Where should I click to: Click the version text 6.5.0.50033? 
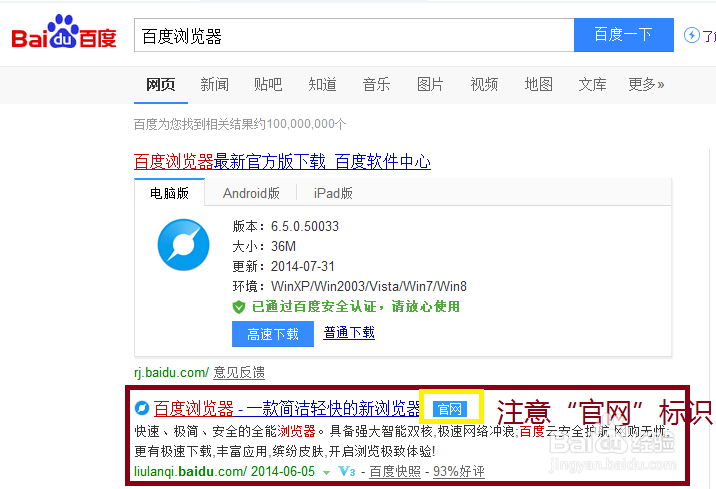coord(305,226)
